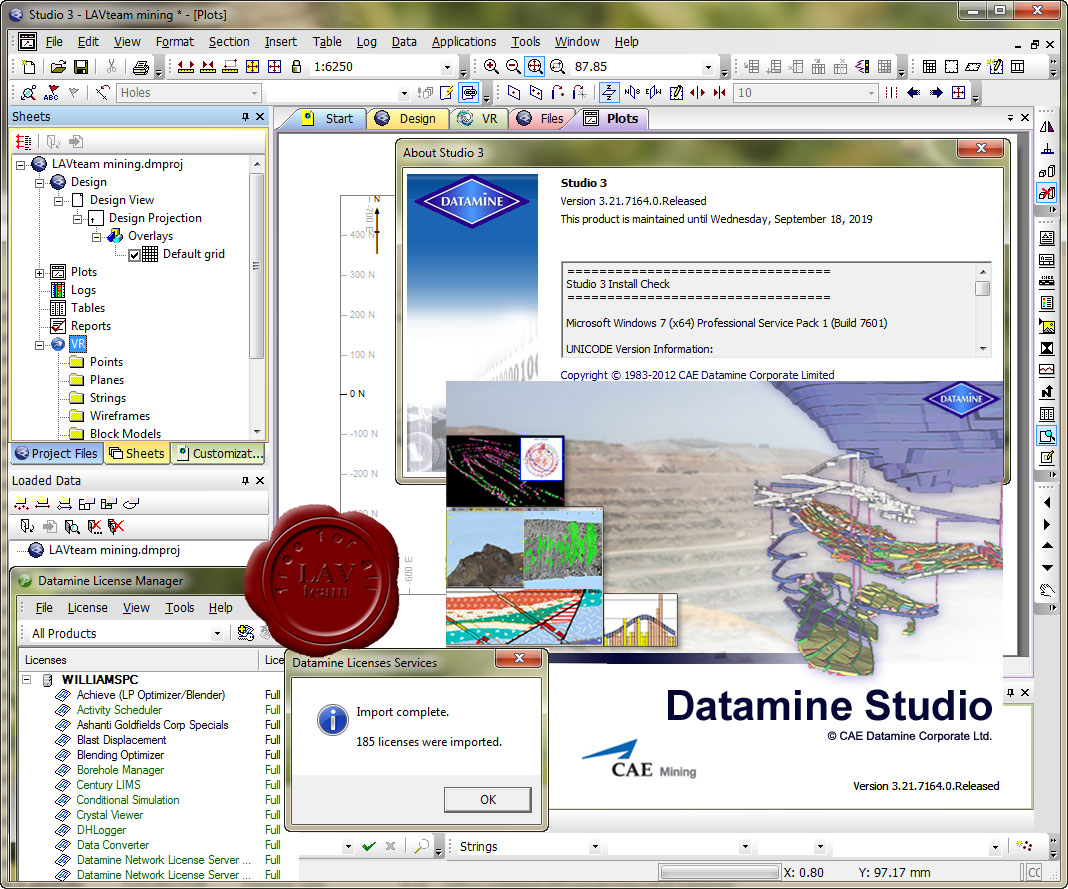
Task: Open the 1:6250 scale dropdown
Action: (447, 67)
